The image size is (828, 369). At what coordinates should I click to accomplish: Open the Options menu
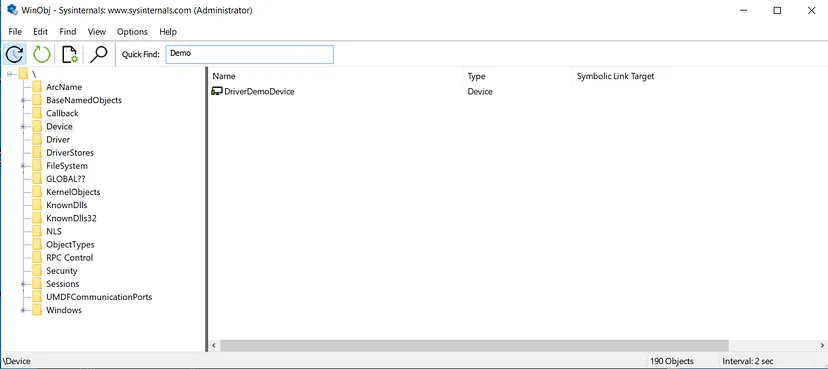(133, 32)
